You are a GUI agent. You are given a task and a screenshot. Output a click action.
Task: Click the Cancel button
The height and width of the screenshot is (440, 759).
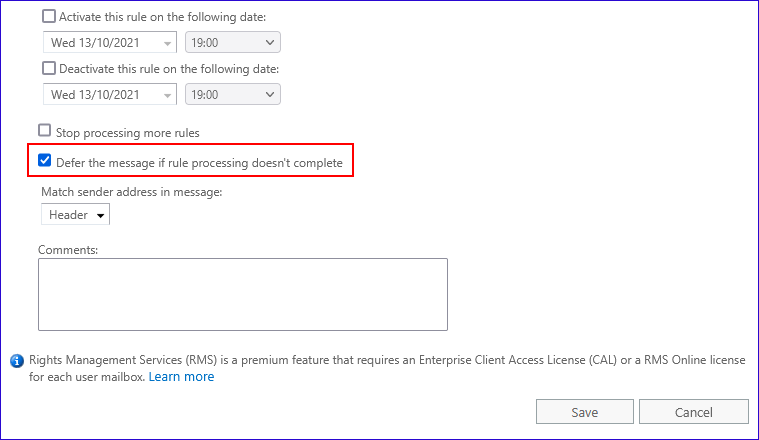pyautogui.click(x=693, y=412)
